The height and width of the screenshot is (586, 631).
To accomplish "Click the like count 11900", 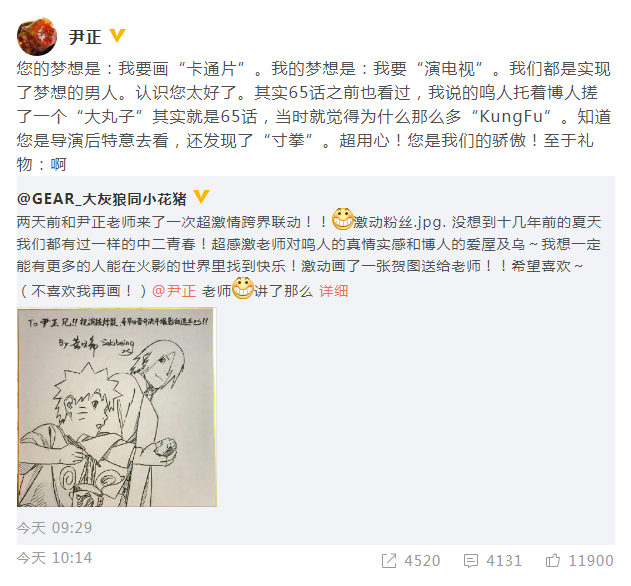I will [x=591, y=561].
